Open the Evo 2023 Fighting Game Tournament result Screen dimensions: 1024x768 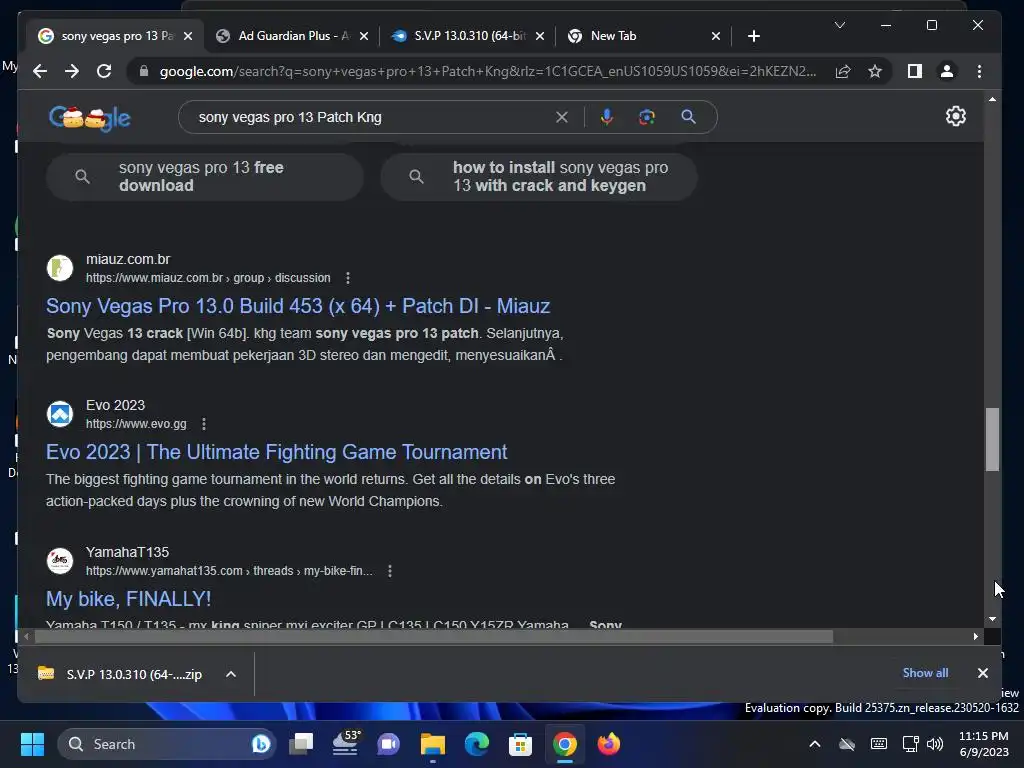point(276,452)
